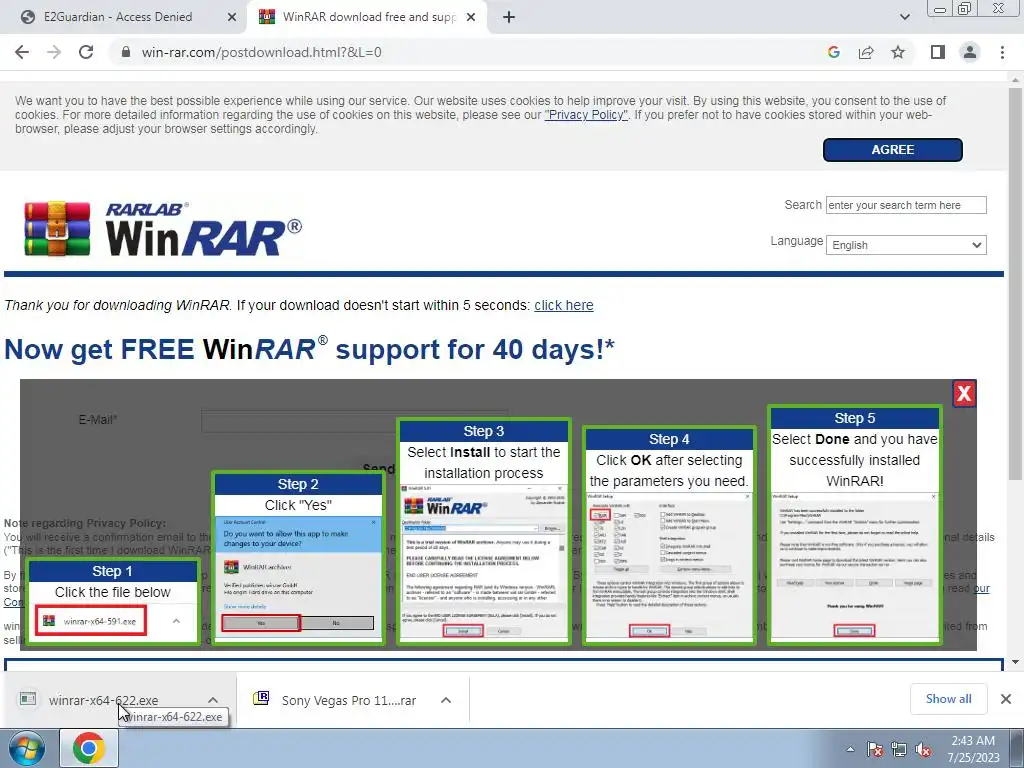Click the Chrome taskbar icon
The width and height of the screenshot is (1024, 768).
[x=89, y=748]
